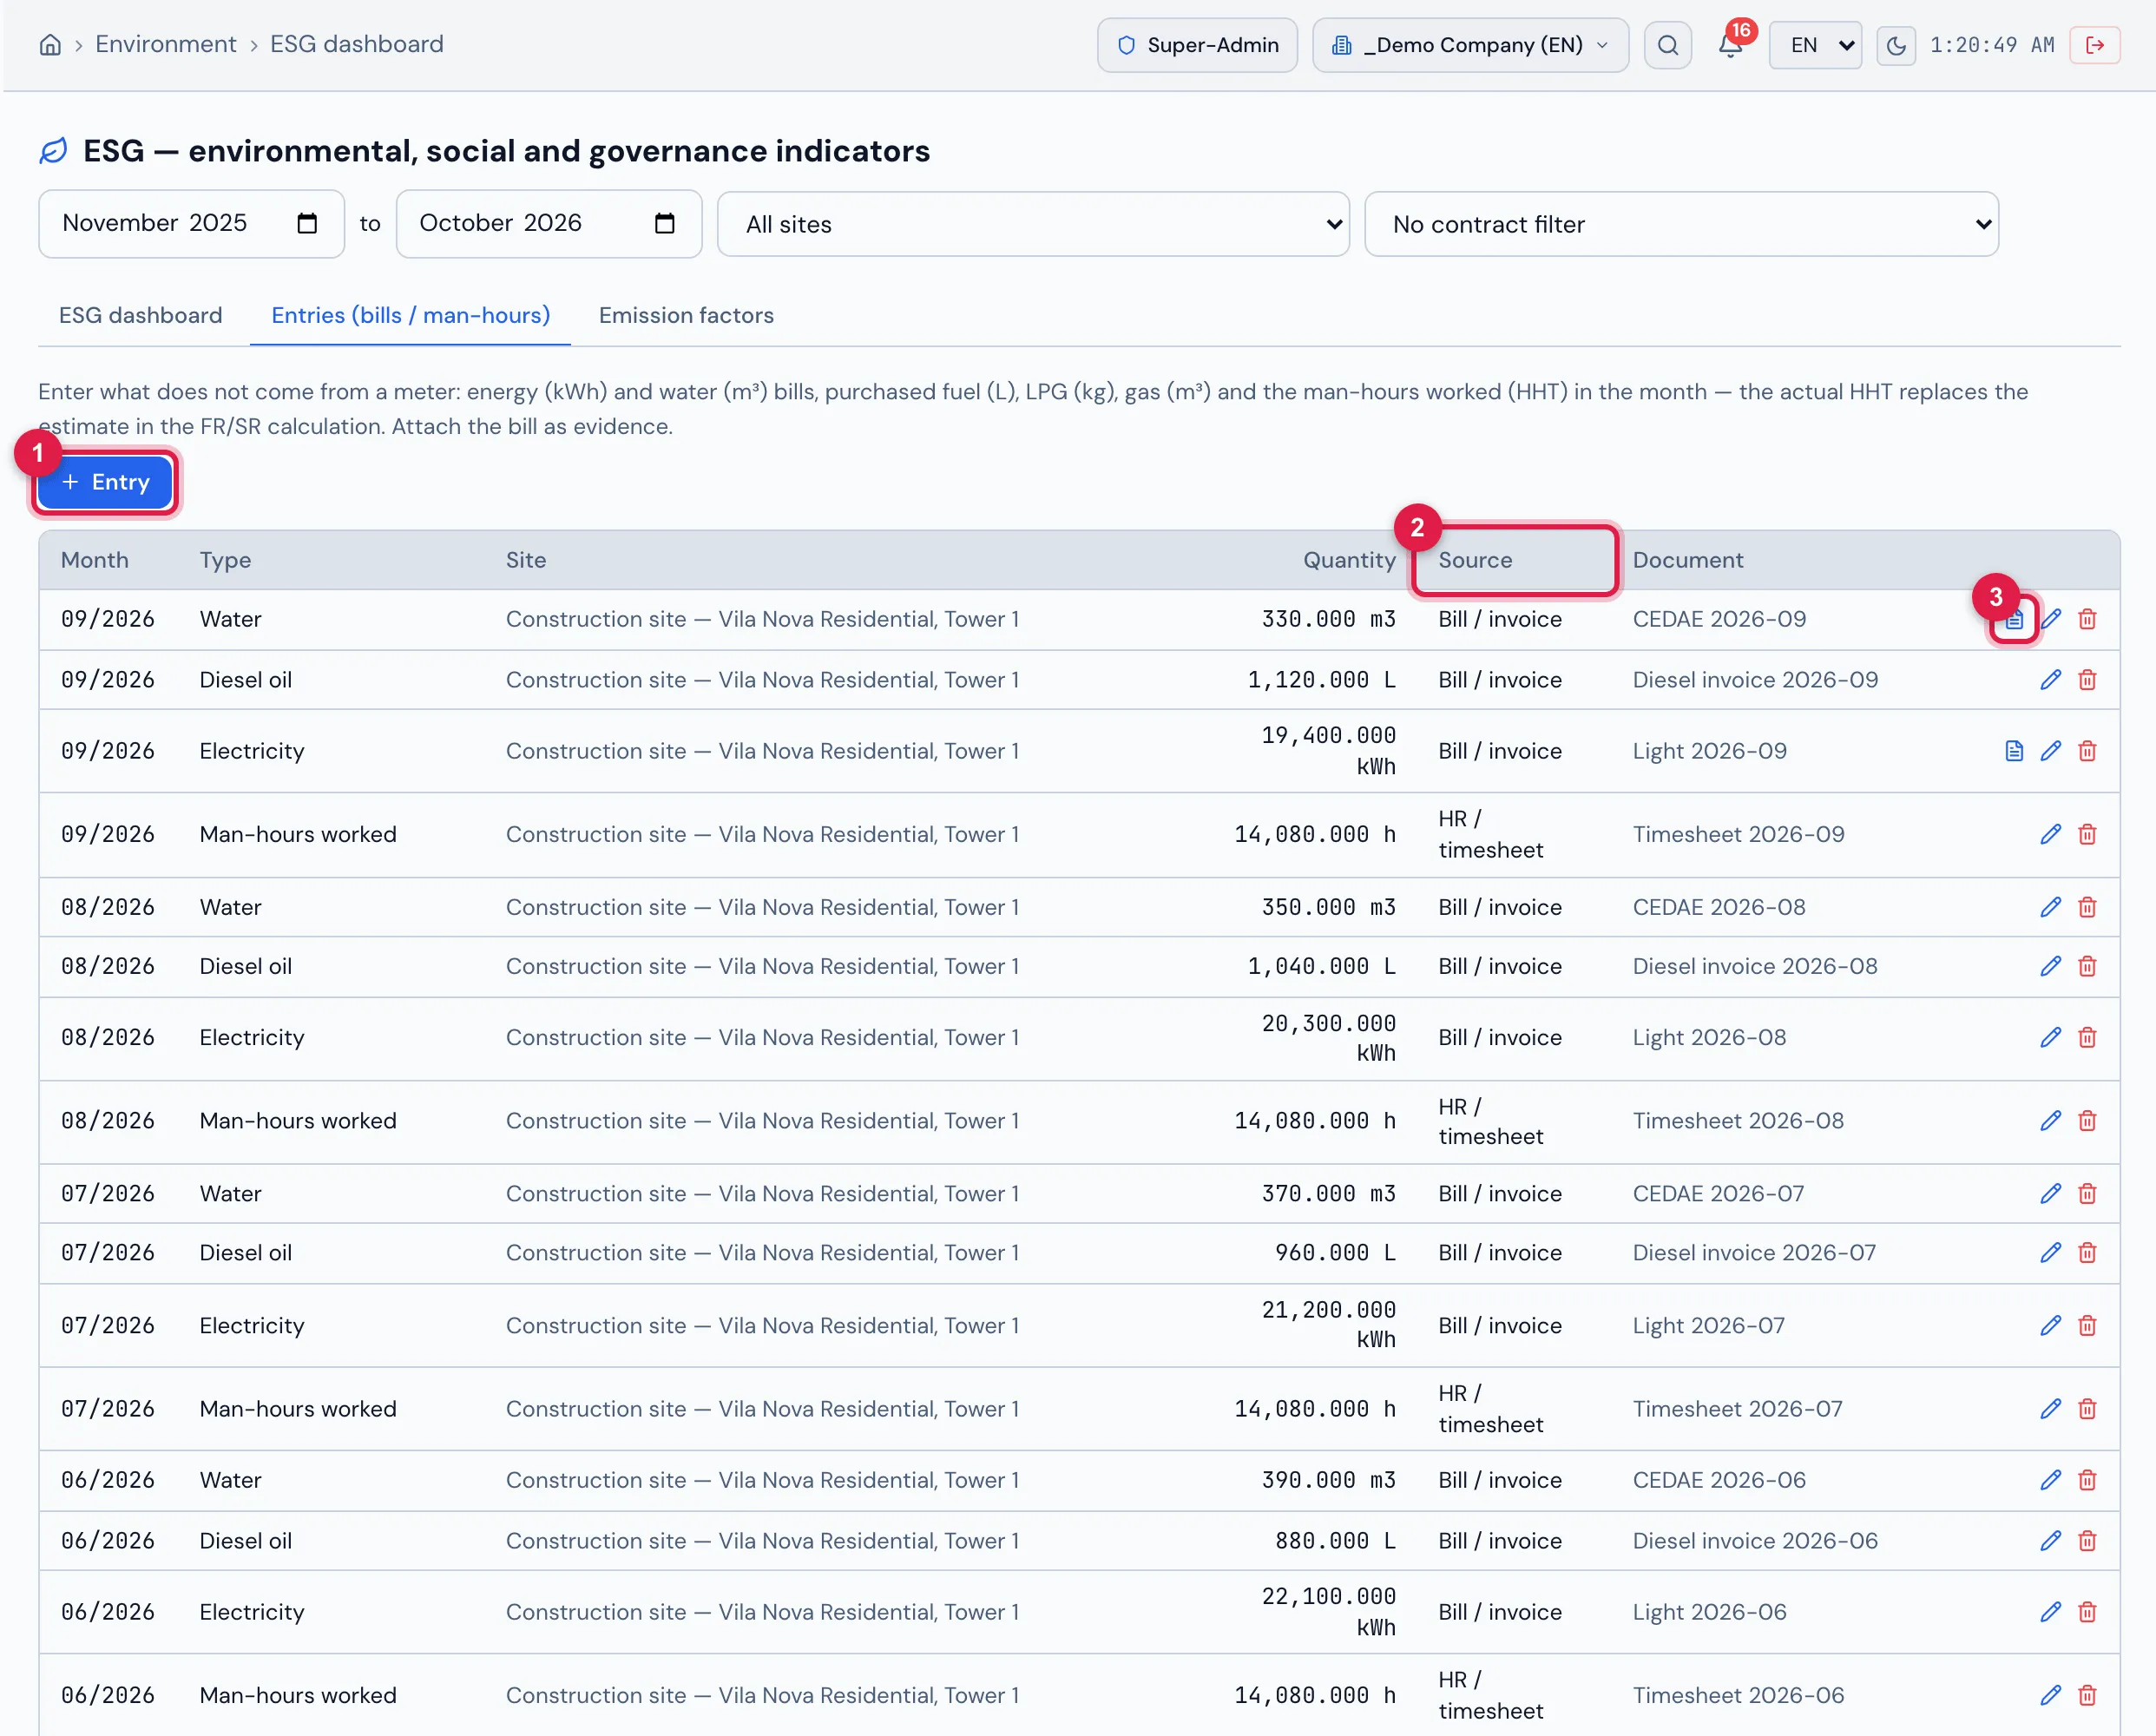Expand the No contract filter dropdown
Viewport: 2156px width, 1736px height.
1681,224
